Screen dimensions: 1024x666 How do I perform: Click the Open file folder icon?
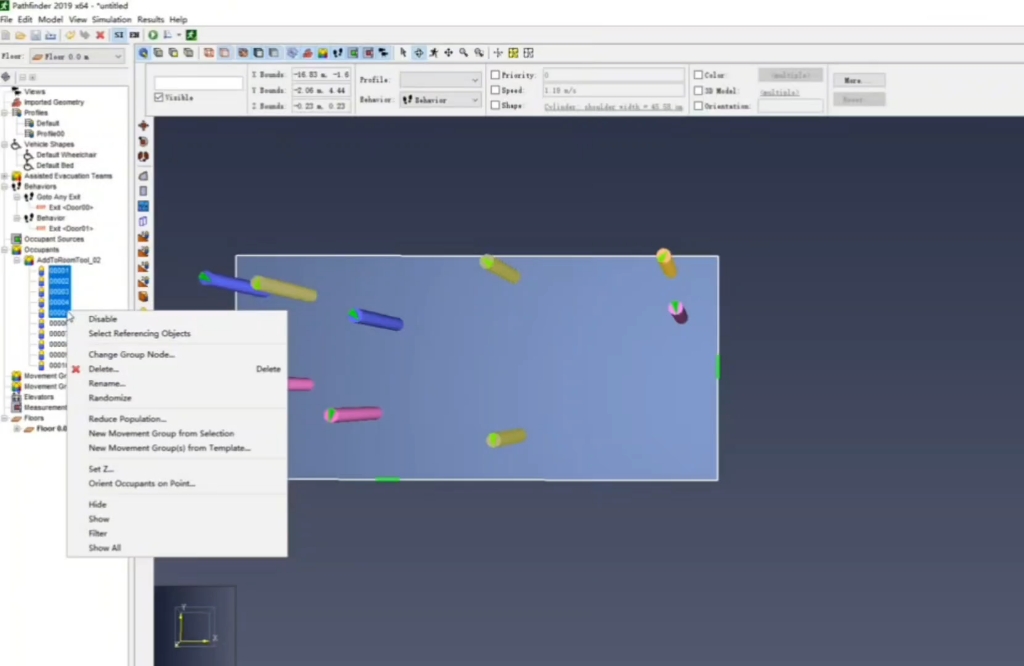tap(20, 35)
